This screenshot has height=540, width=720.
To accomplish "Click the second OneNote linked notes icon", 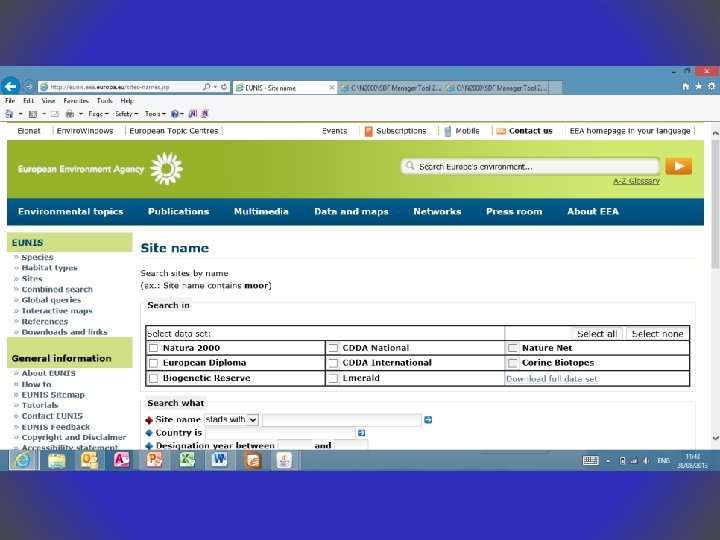I will click(205, 113).
